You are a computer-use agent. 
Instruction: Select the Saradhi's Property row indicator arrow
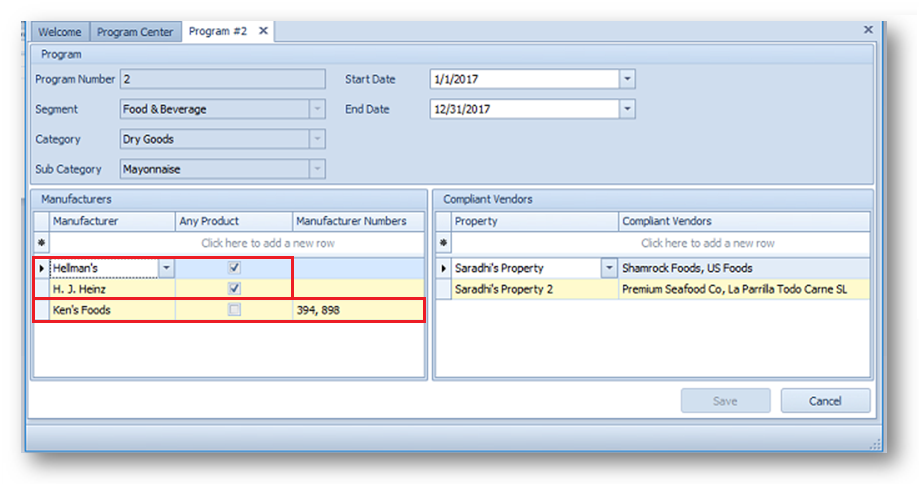(443, 268)
